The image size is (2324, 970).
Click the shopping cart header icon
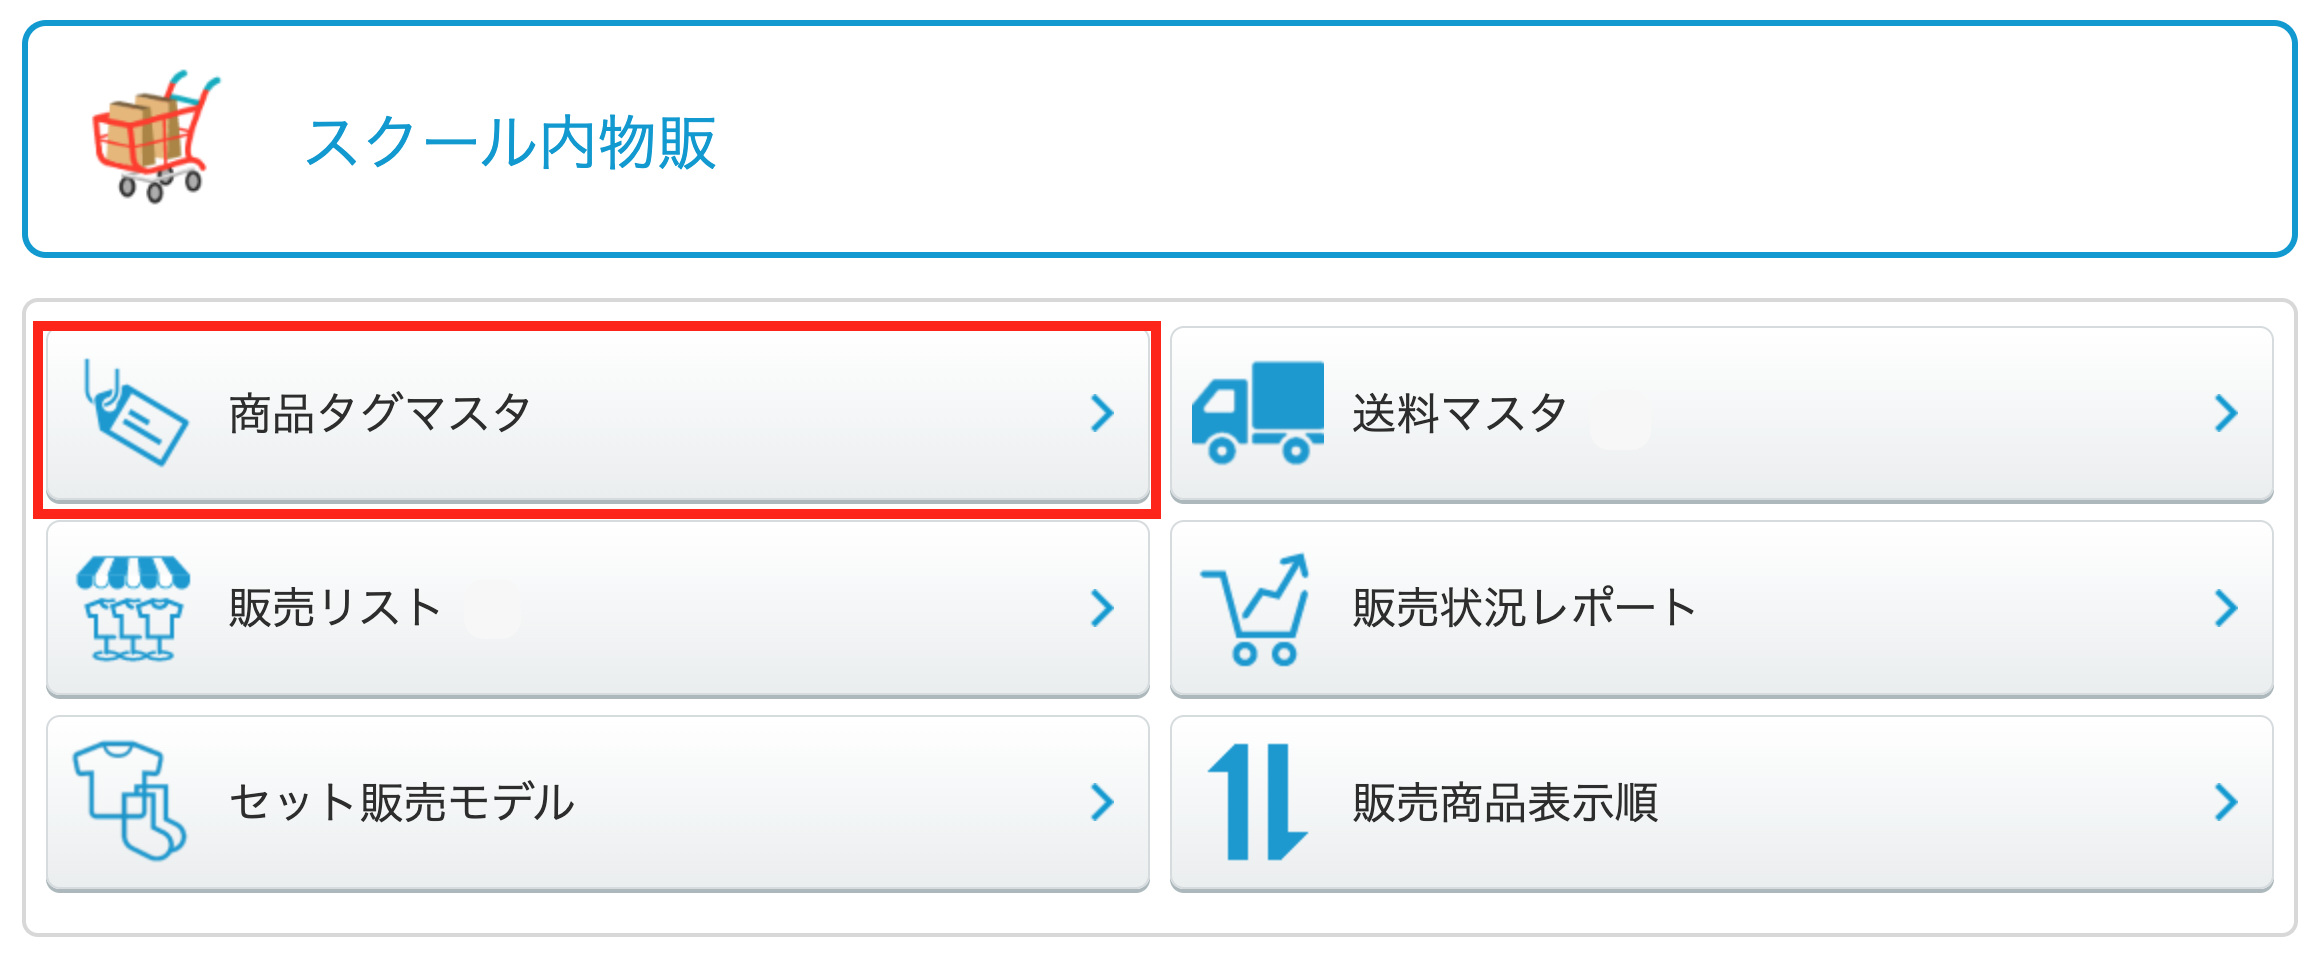point(155,136)
